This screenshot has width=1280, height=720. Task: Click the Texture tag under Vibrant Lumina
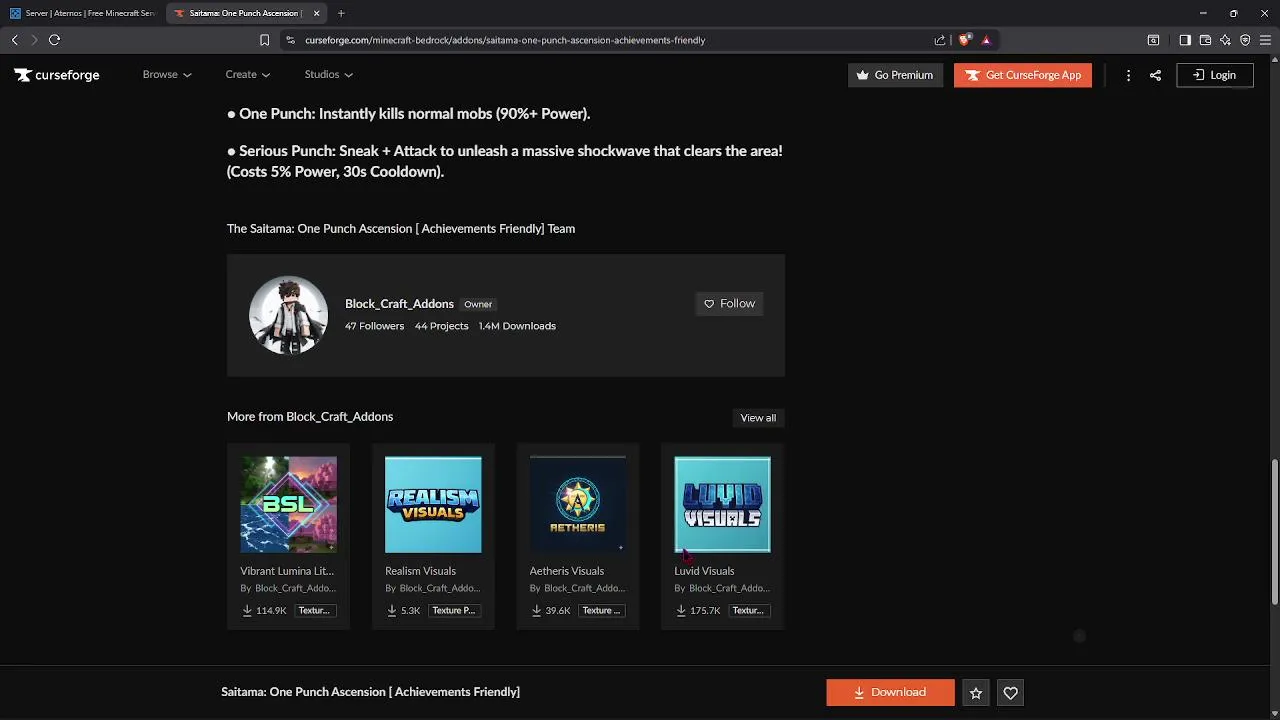click(313, 610)
